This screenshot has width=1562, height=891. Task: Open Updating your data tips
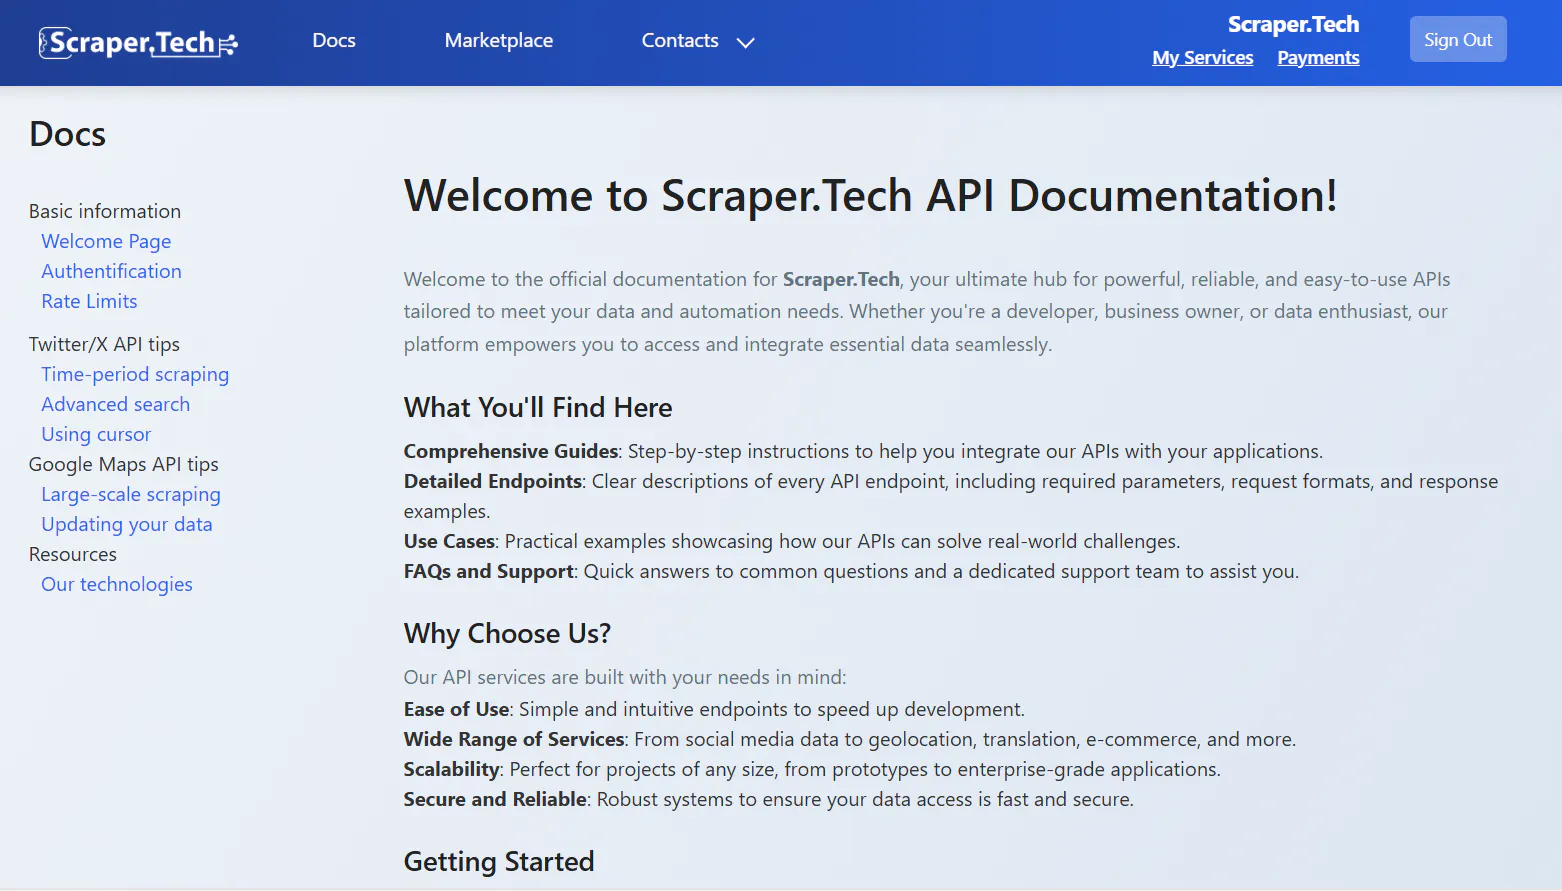[127, 524]
